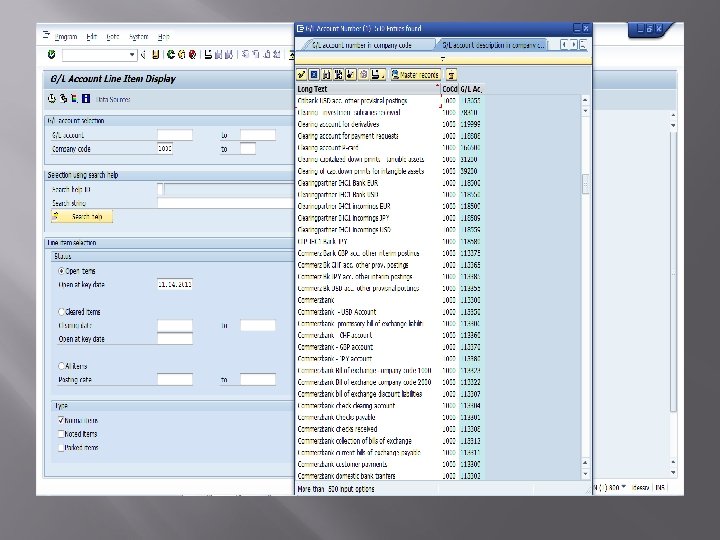Open the Help menu

point(163,37)
